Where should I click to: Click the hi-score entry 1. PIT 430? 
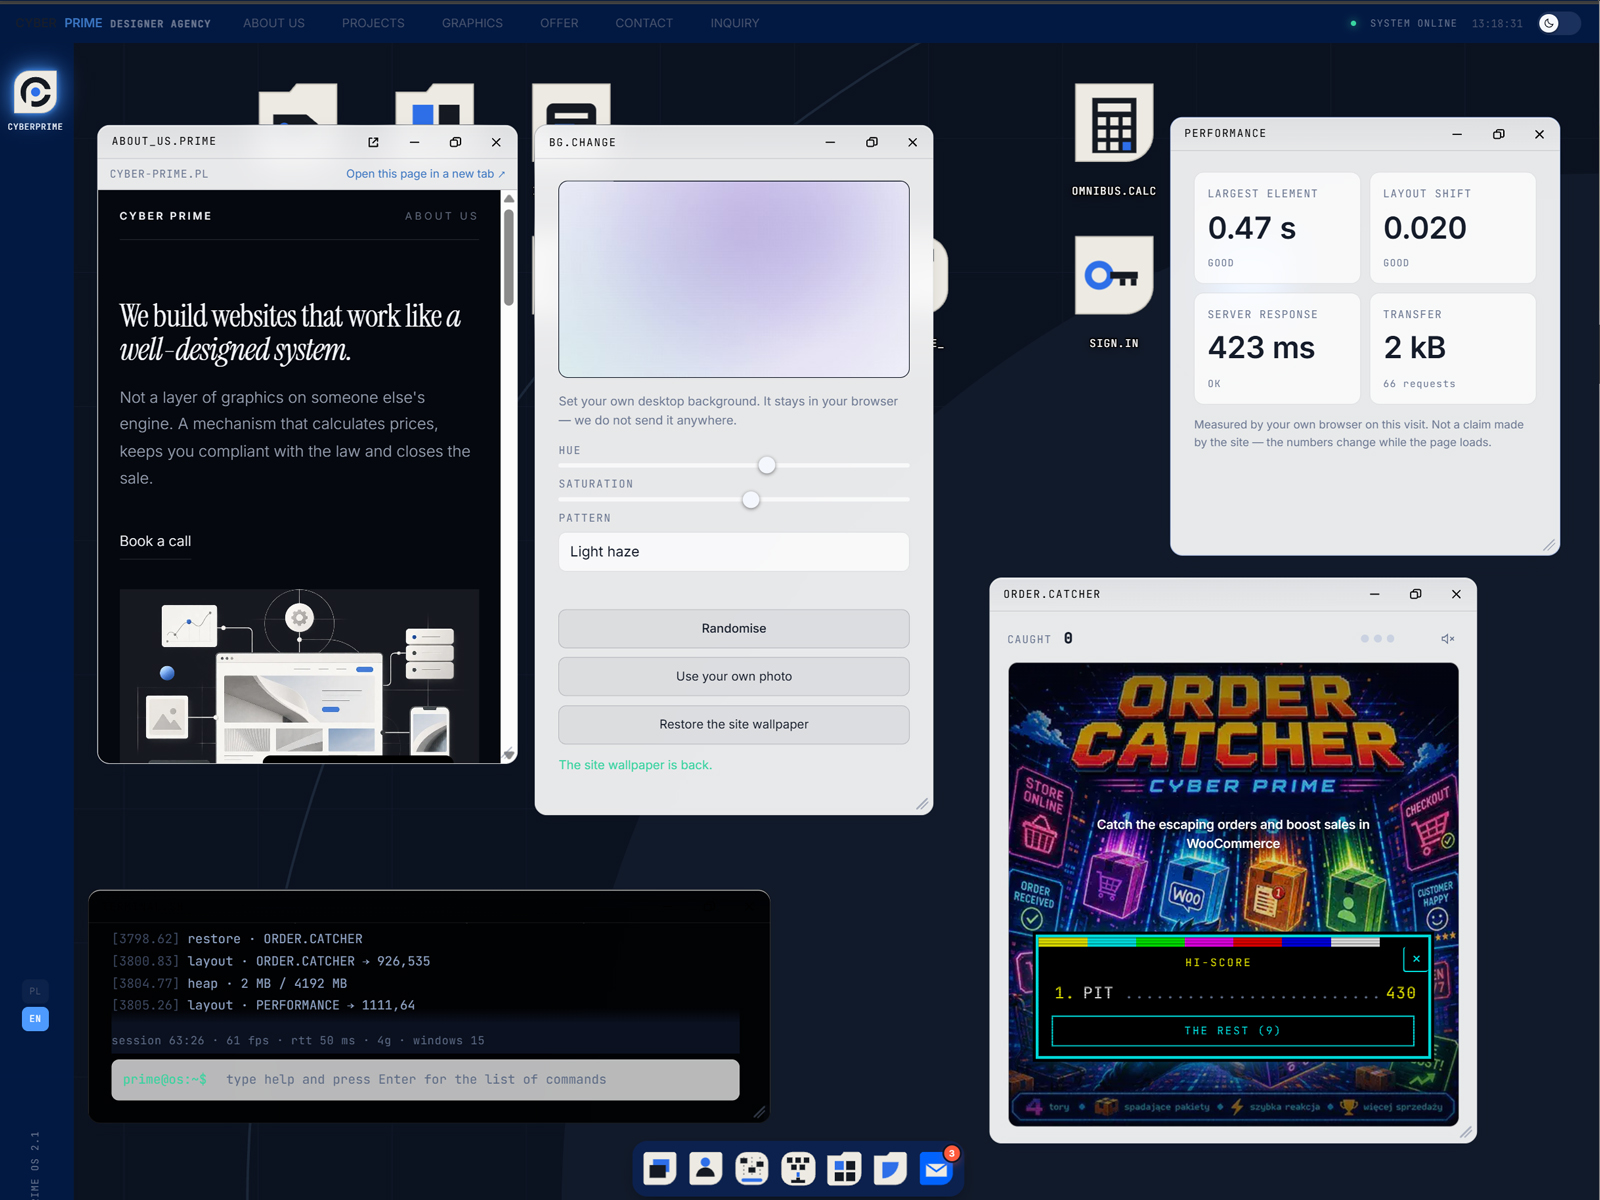[1234, 993]
